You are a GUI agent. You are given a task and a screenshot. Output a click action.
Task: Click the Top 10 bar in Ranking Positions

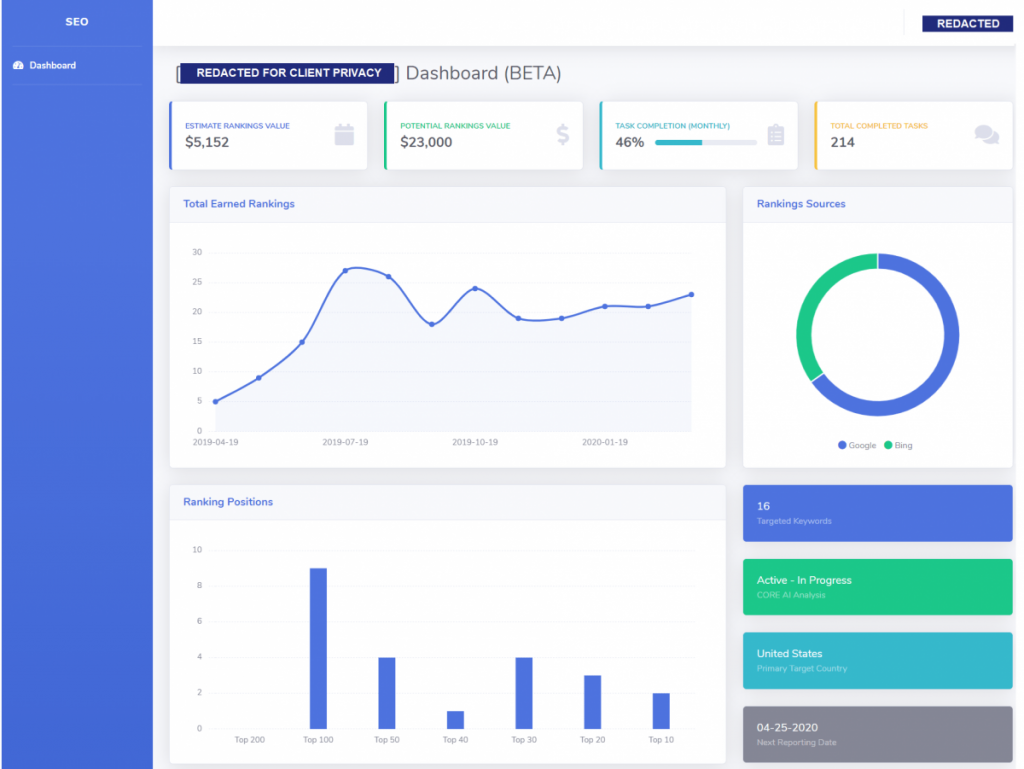[661, 711]
